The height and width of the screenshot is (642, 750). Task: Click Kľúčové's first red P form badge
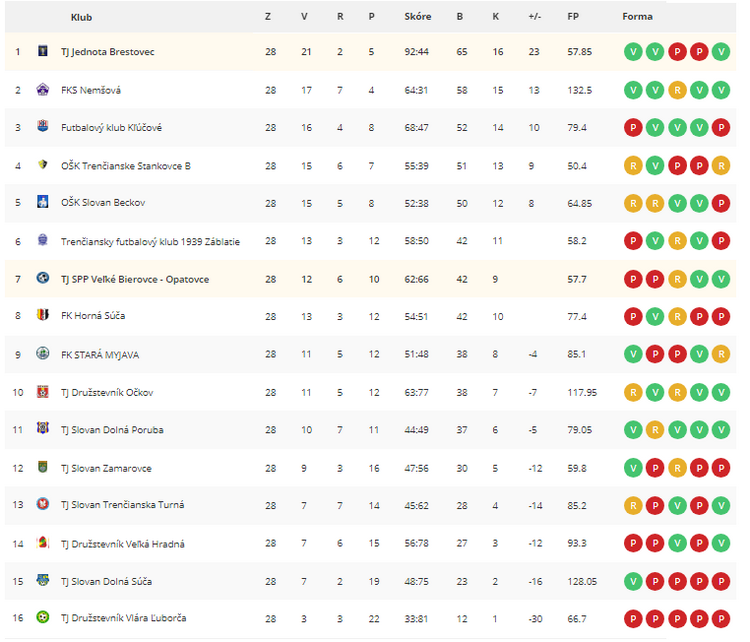tap(633, 128)
